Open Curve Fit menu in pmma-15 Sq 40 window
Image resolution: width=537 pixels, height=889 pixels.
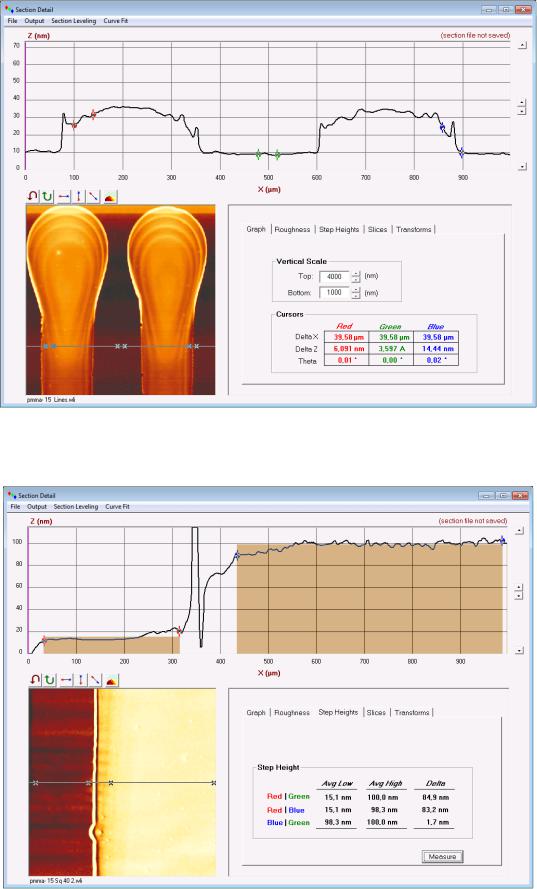click(x=117, y=506)
